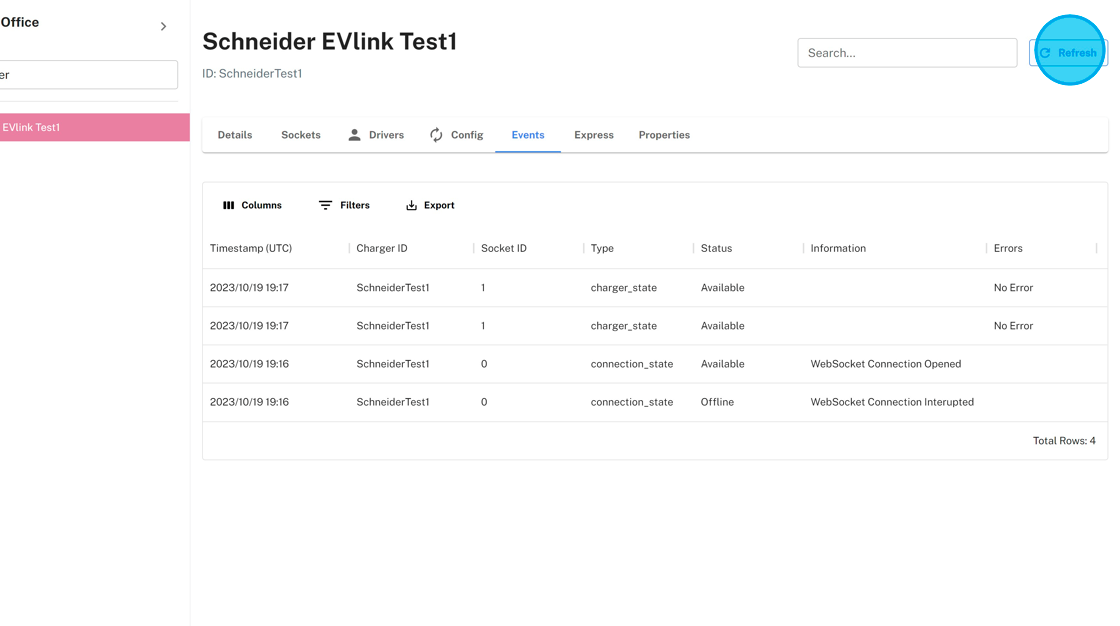Click the Columns icon in table toolbar
Screen dimensions: 1120x626
pyautogui.click(x=229, y=205)
